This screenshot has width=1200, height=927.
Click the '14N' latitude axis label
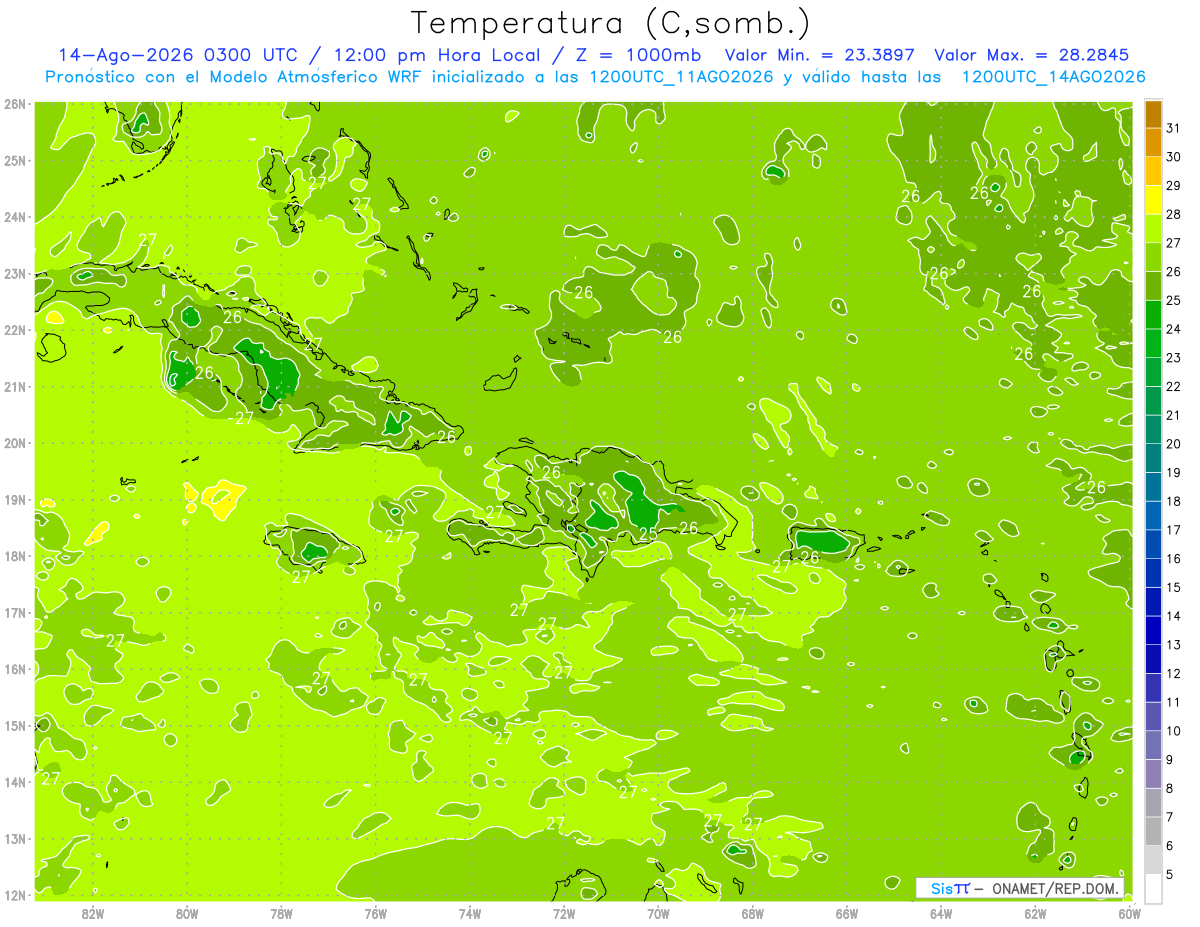point(15,782)
